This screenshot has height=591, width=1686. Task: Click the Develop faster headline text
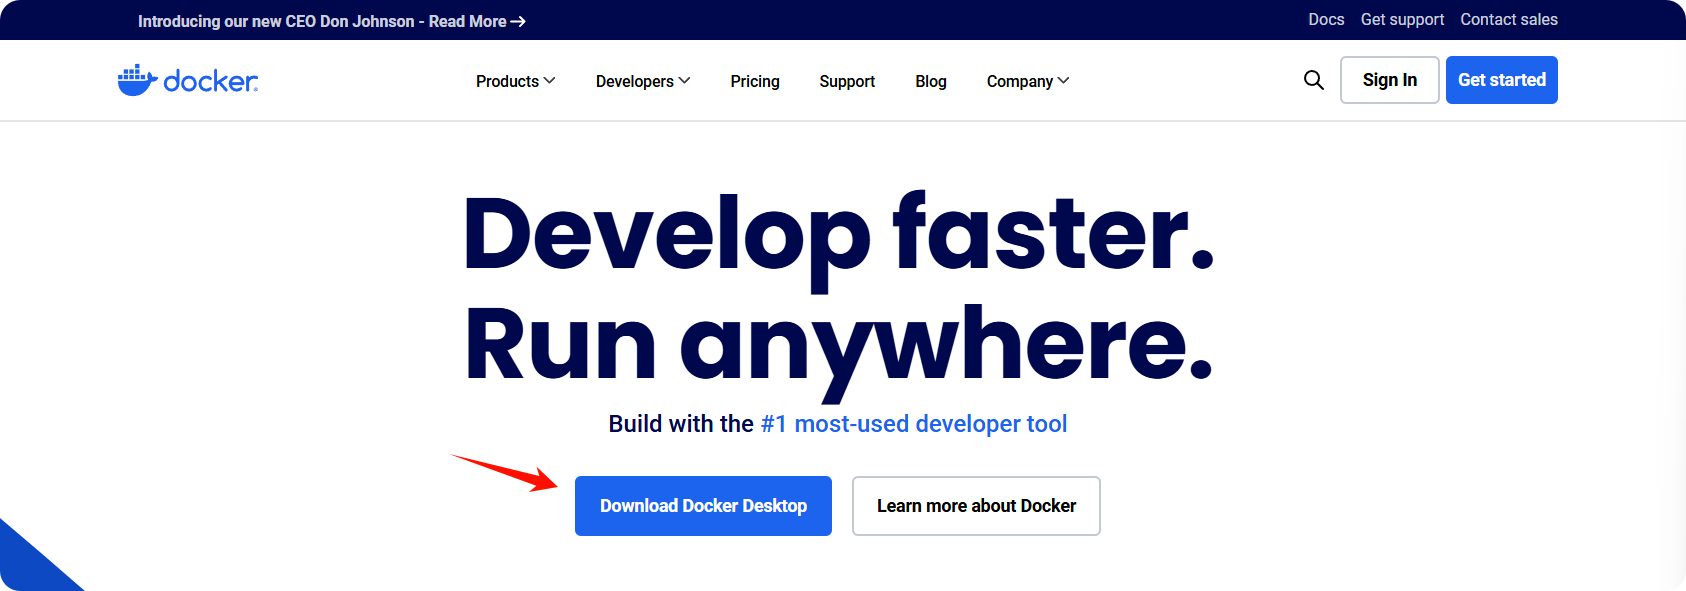[837, 235]
